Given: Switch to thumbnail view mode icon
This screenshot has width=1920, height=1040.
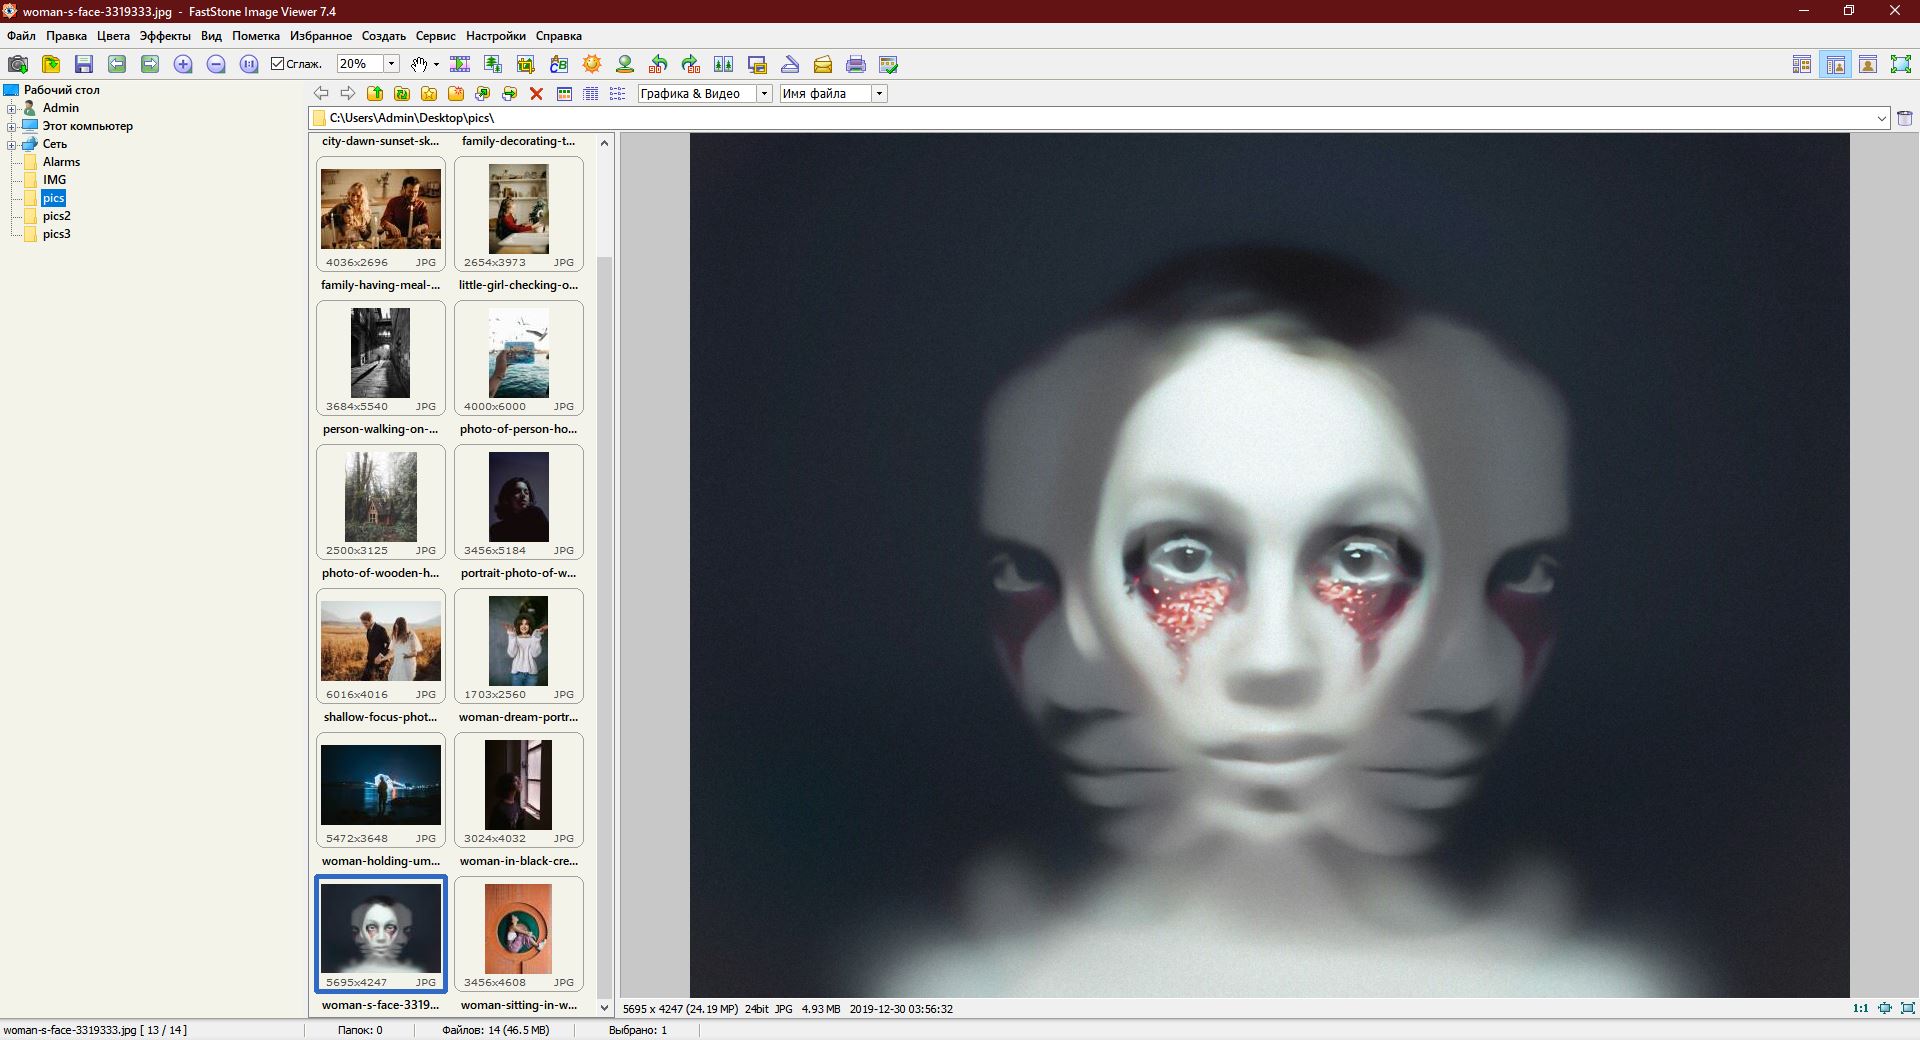Looking at the screenshot, I should coord(564,93).
